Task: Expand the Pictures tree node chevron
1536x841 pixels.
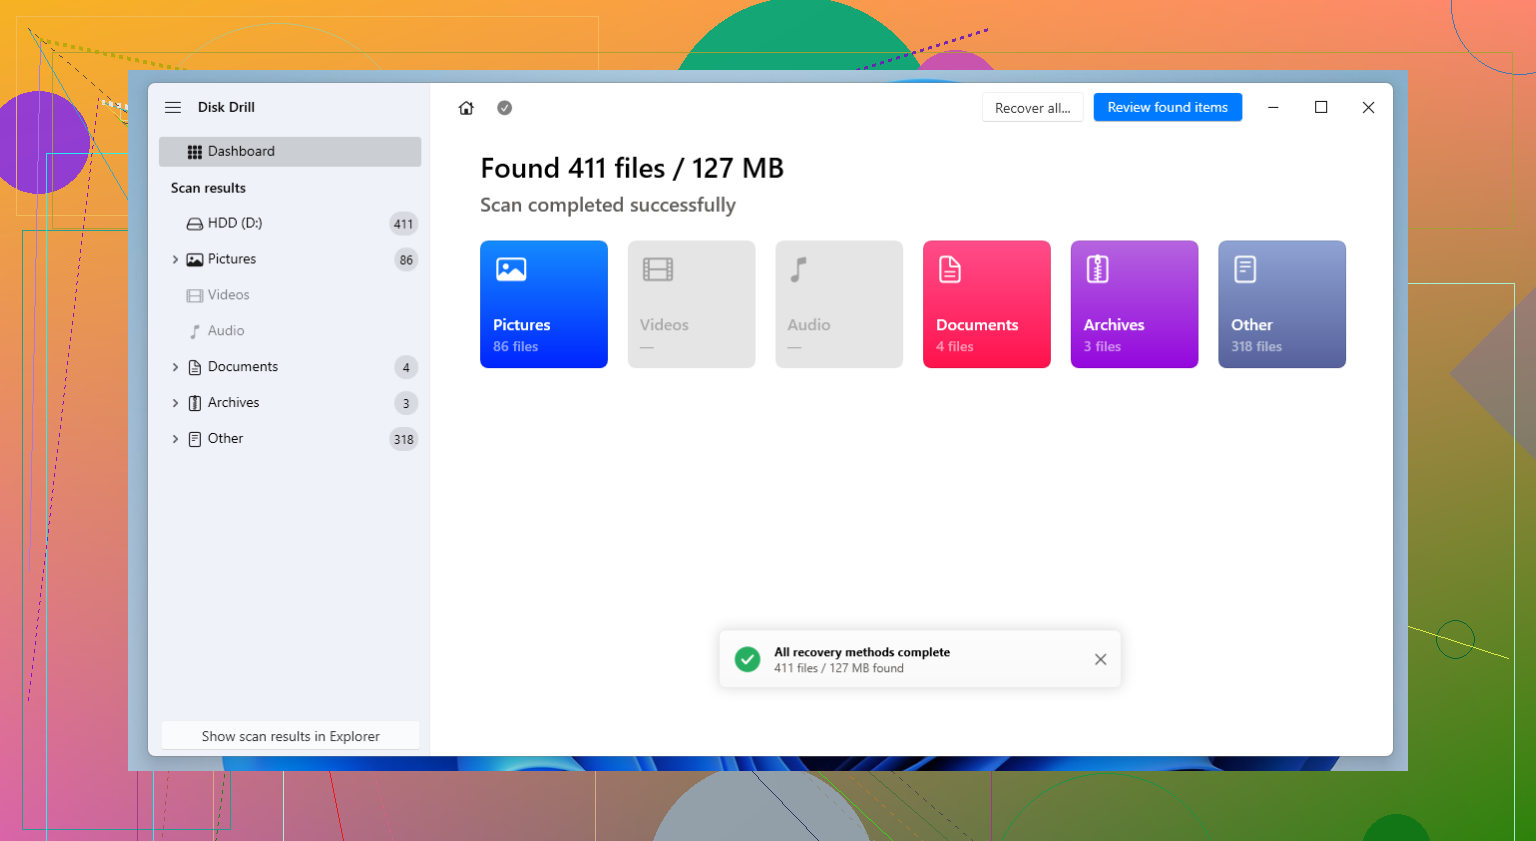Action: coord(175,259)
